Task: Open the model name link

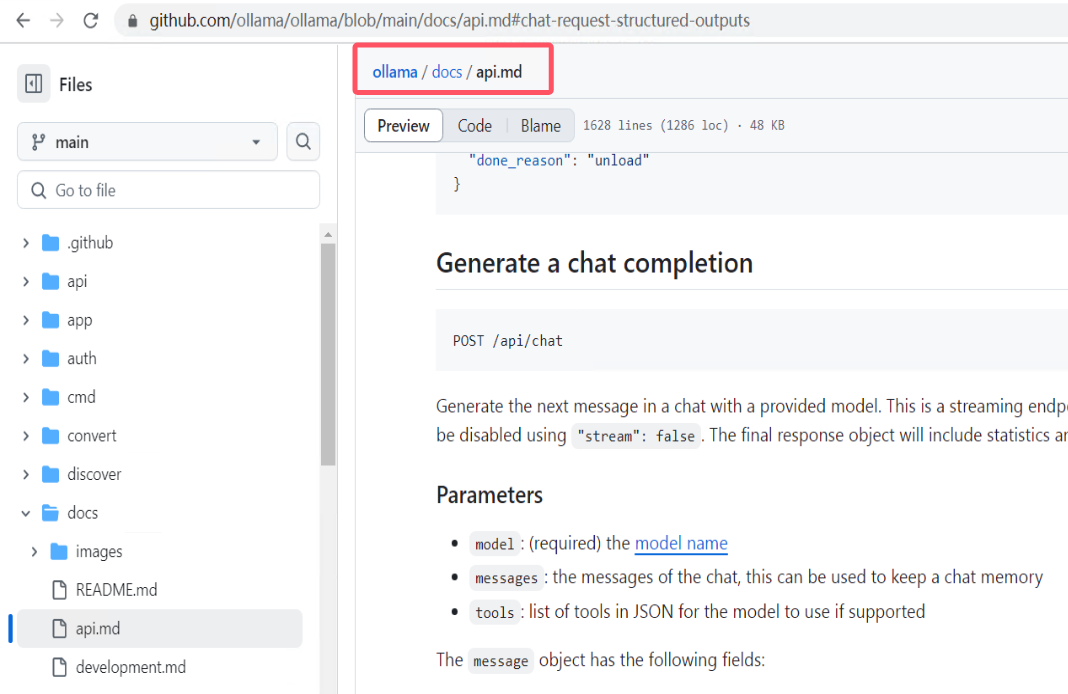Action: tap(681, 543)
